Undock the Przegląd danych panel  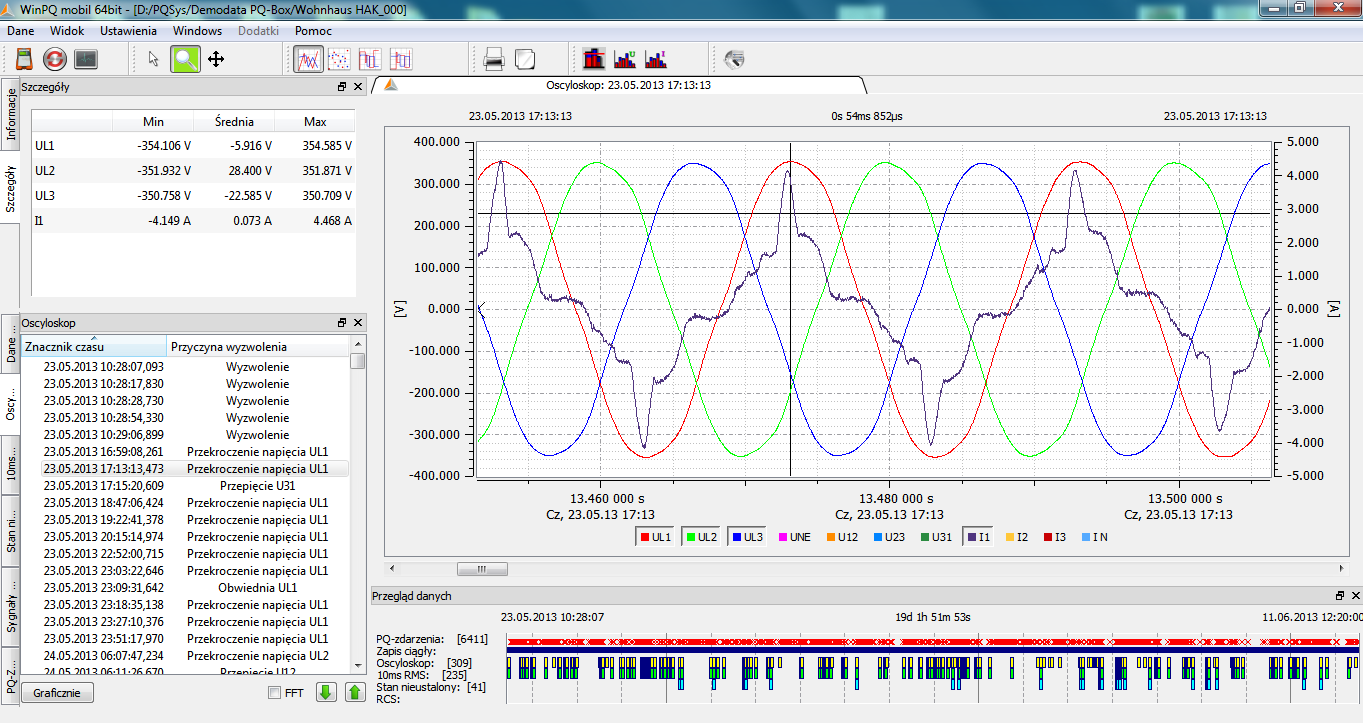tap(1339, 596)
